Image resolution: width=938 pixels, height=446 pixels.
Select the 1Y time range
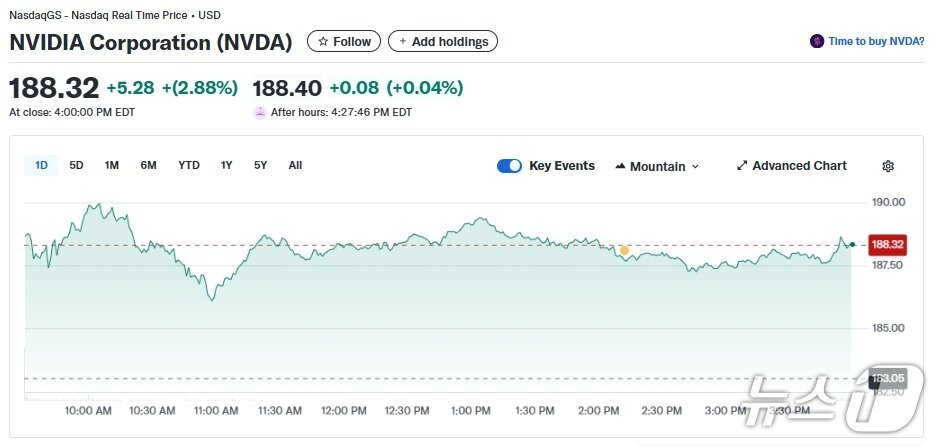point(227,165)
